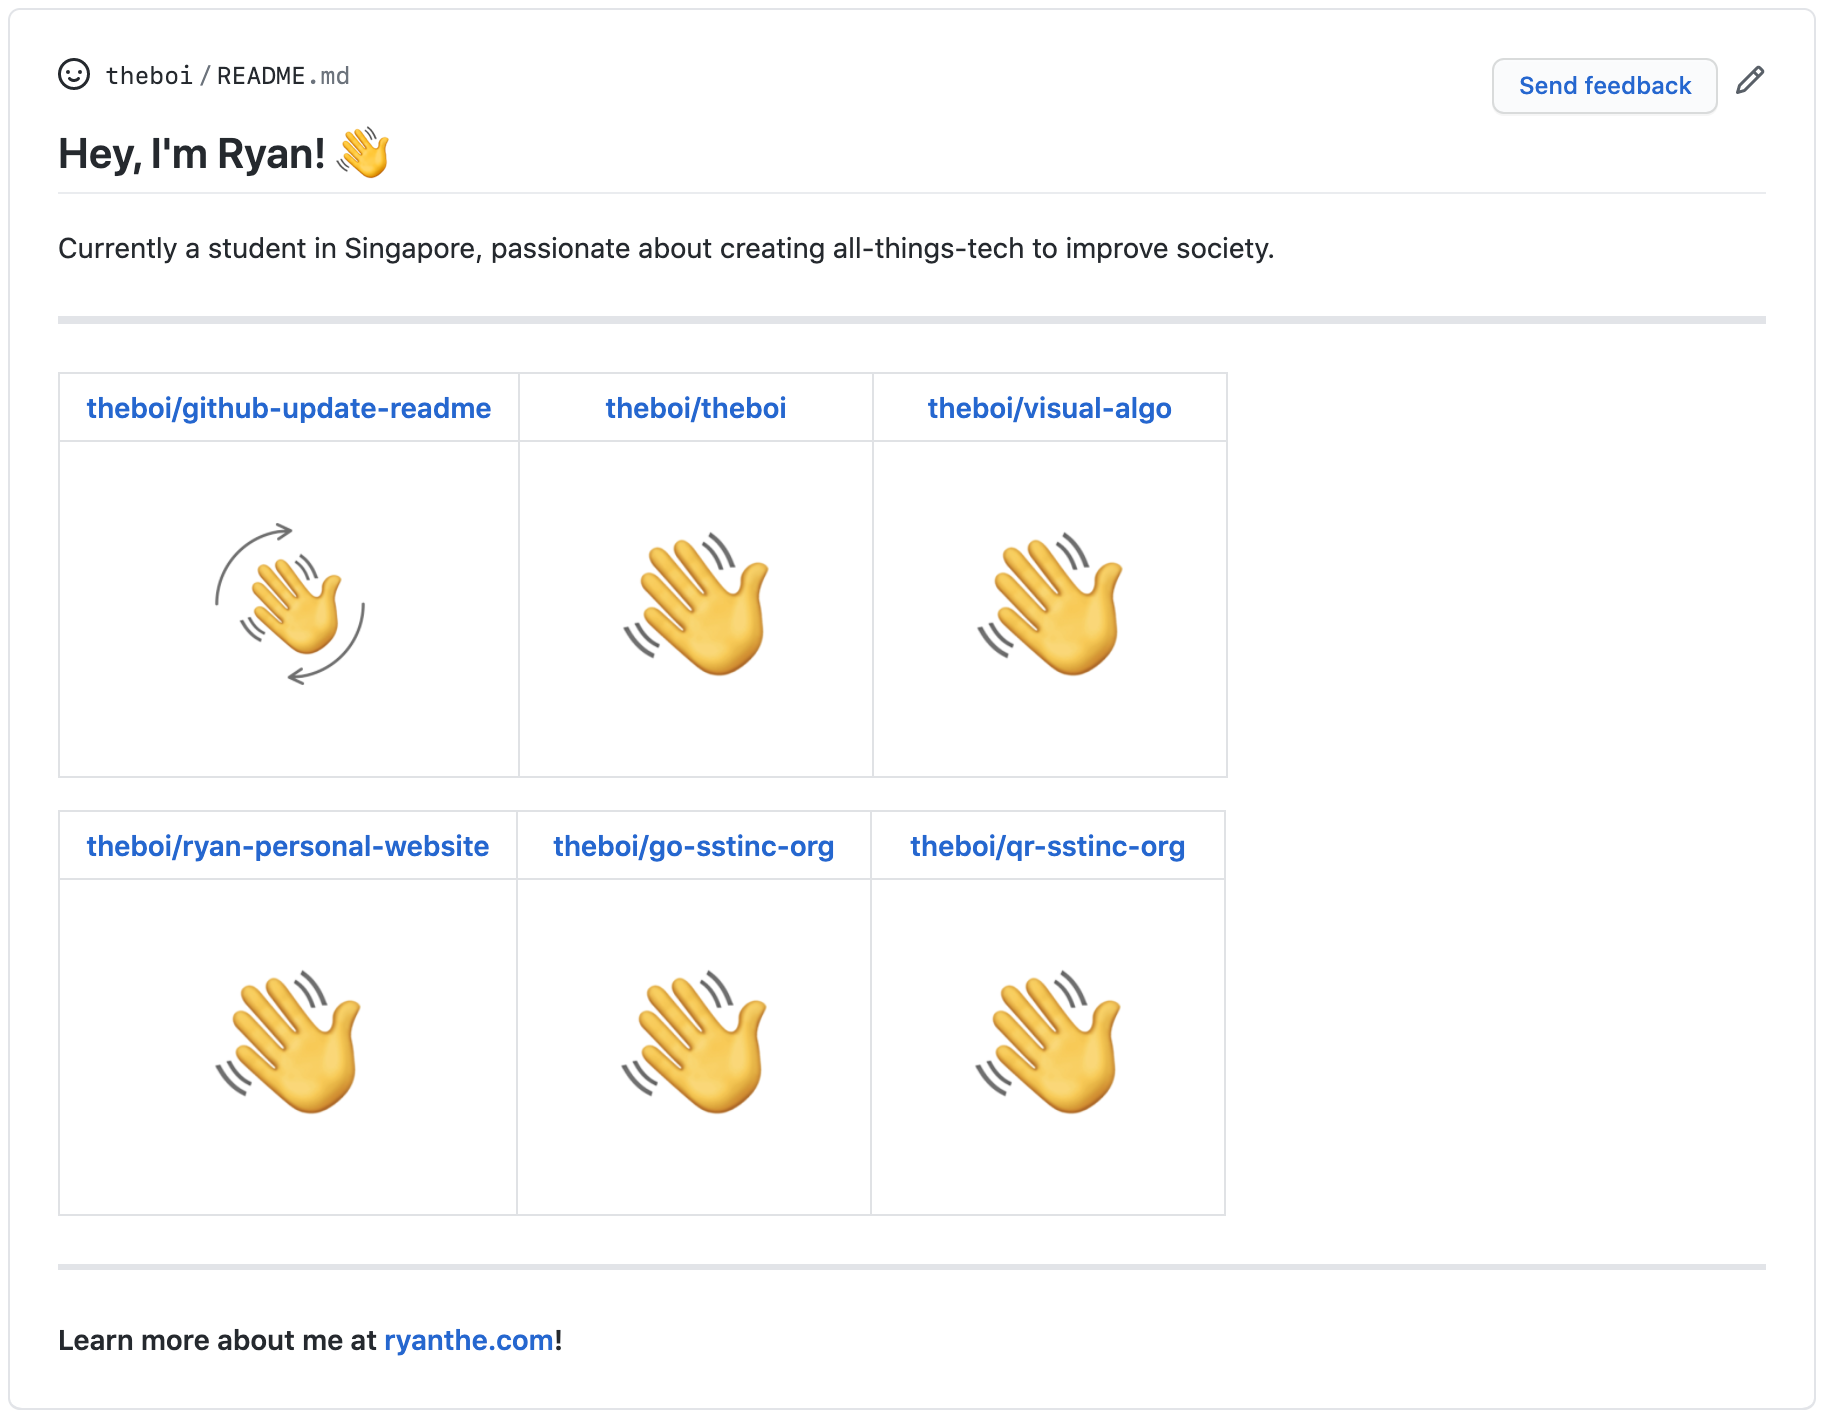Open theboi/go-sstinc-org repository link

click(694, 846)
